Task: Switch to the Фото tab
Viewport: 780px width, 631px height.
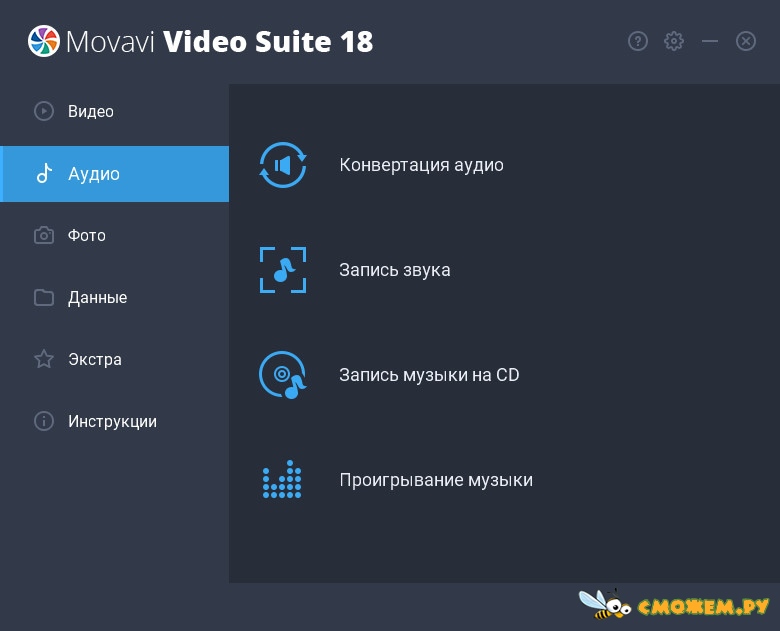Action: coord(87,235)
